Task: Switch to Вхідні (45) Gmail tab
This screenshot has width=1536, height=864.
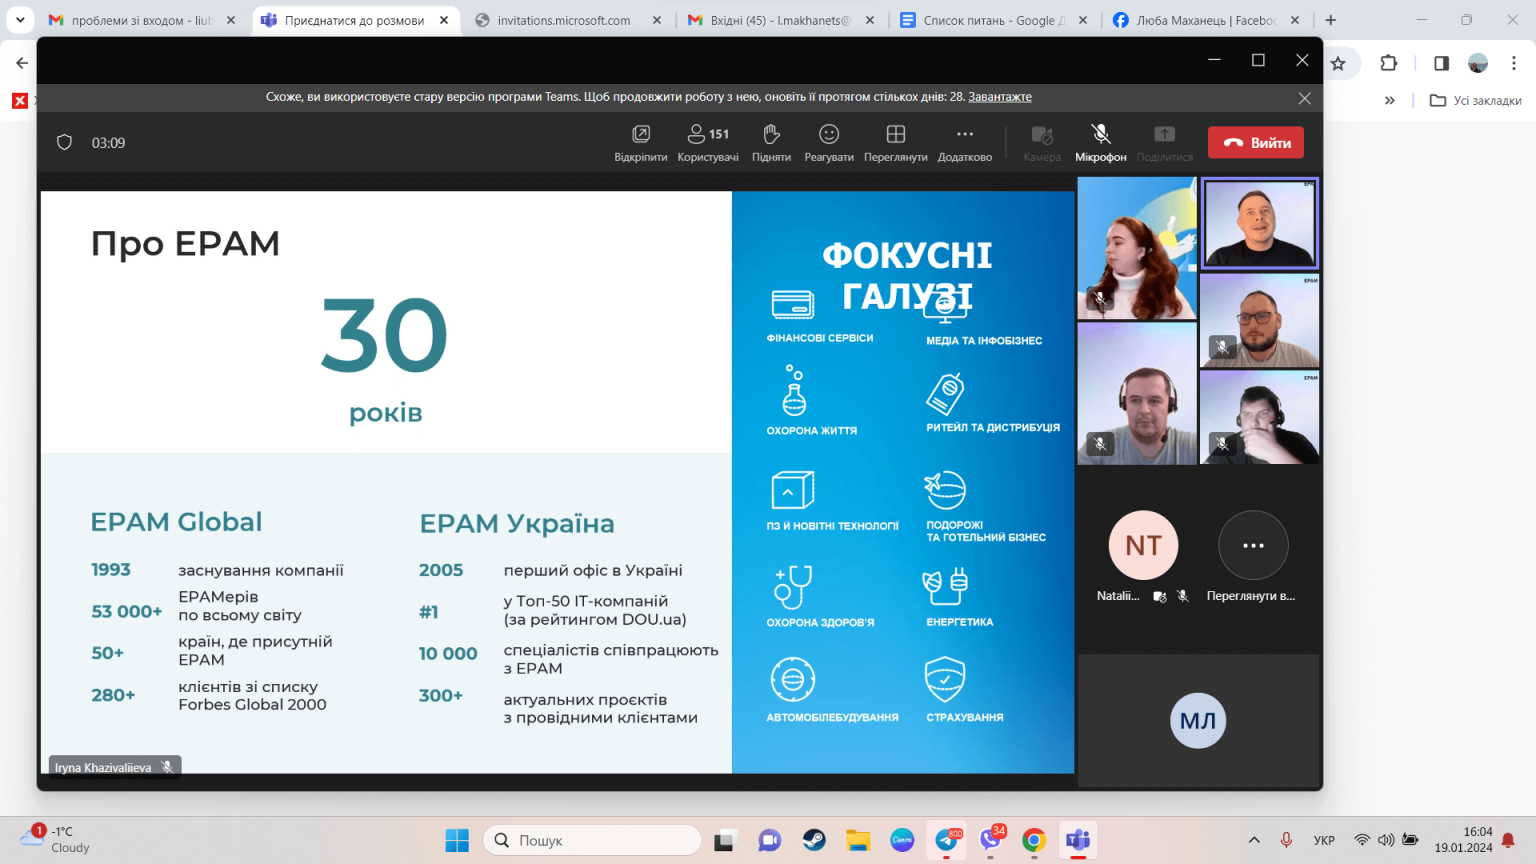Action: [x=780, y=20]
